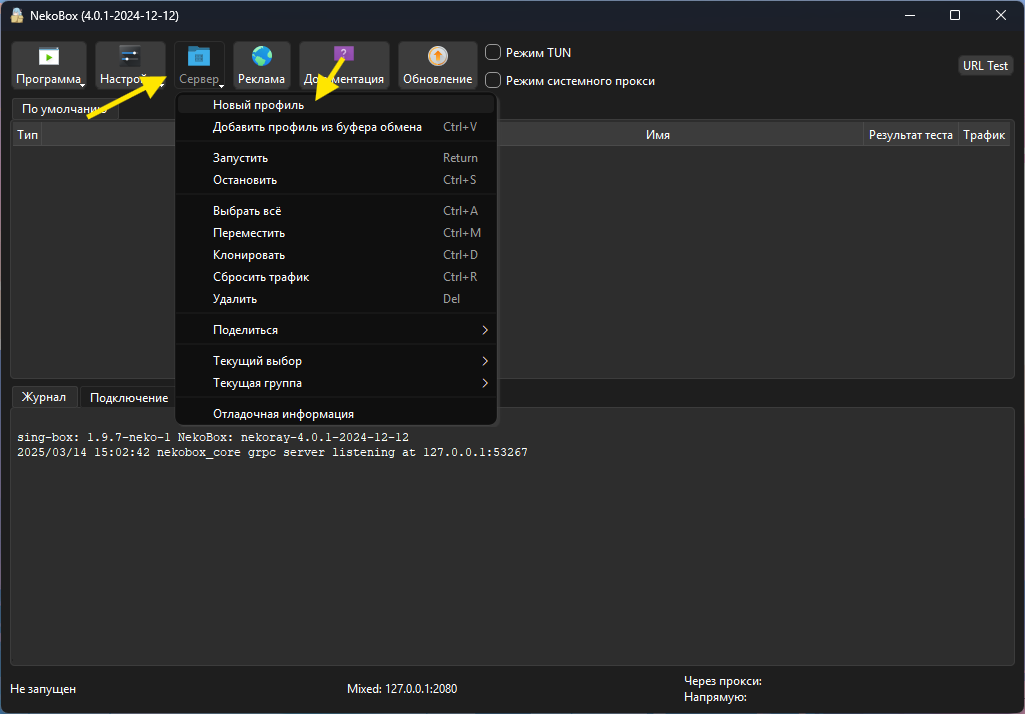
Task: Click Остановить in the menu
Action: [x=336, y=180]
